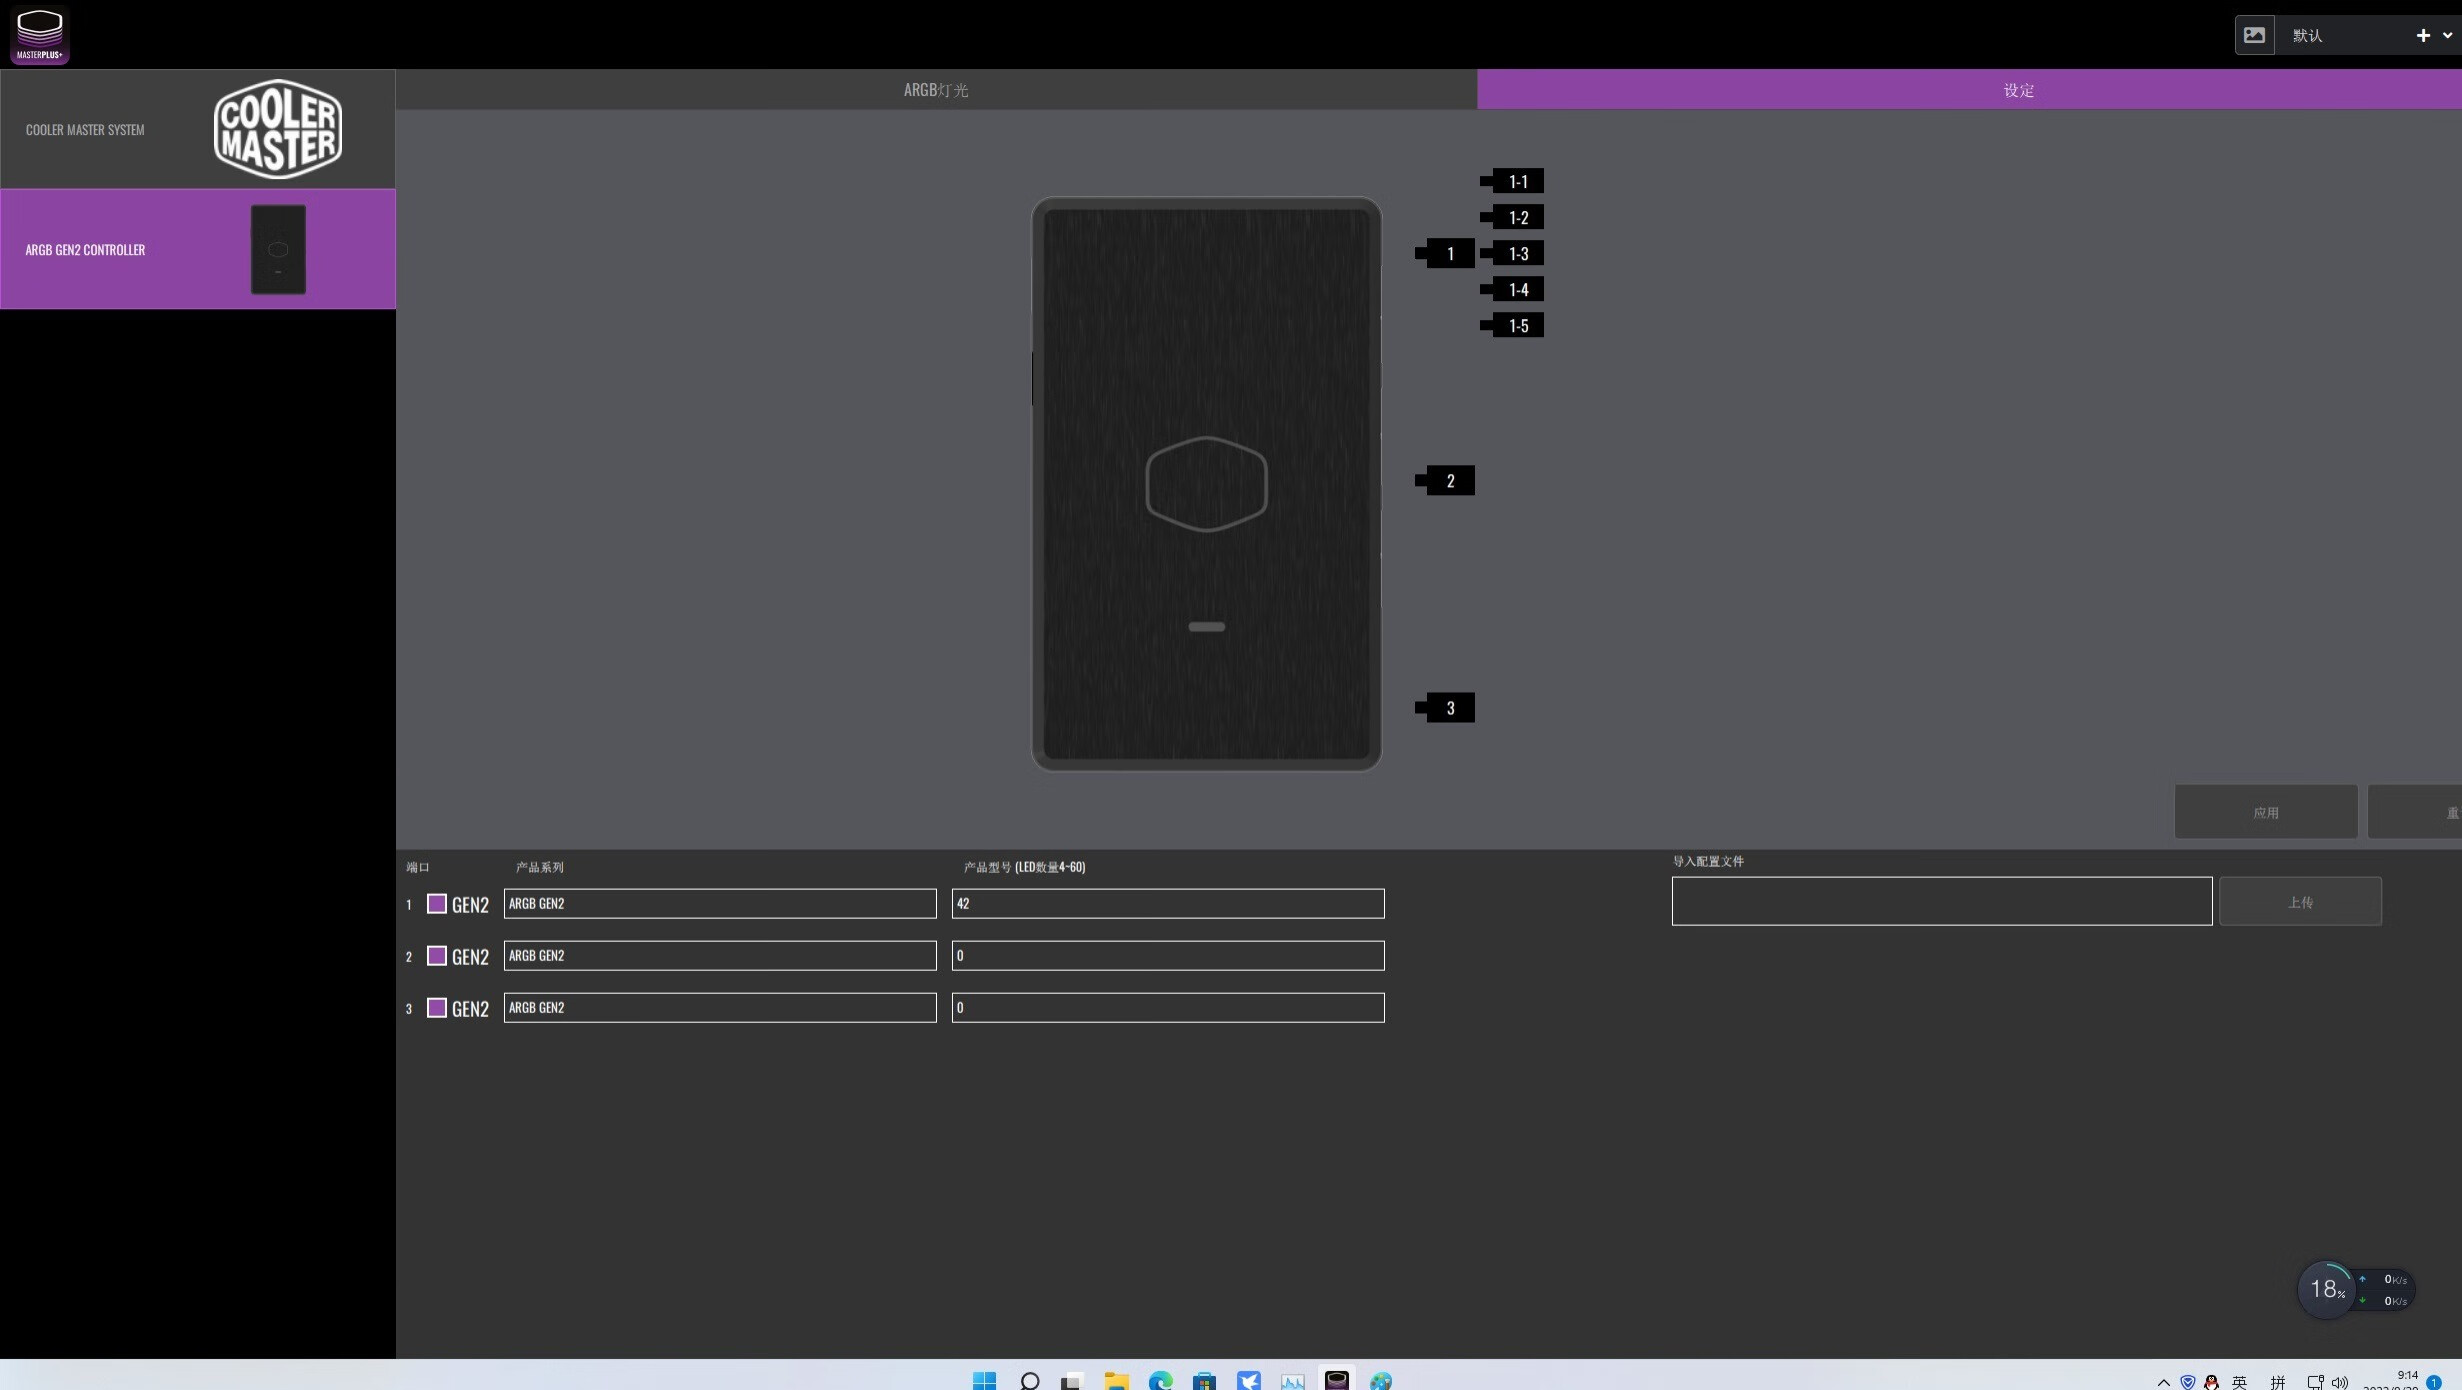2462x1390 pixels.
Task: Select main port 1 marker
Action: (1445, 253)
